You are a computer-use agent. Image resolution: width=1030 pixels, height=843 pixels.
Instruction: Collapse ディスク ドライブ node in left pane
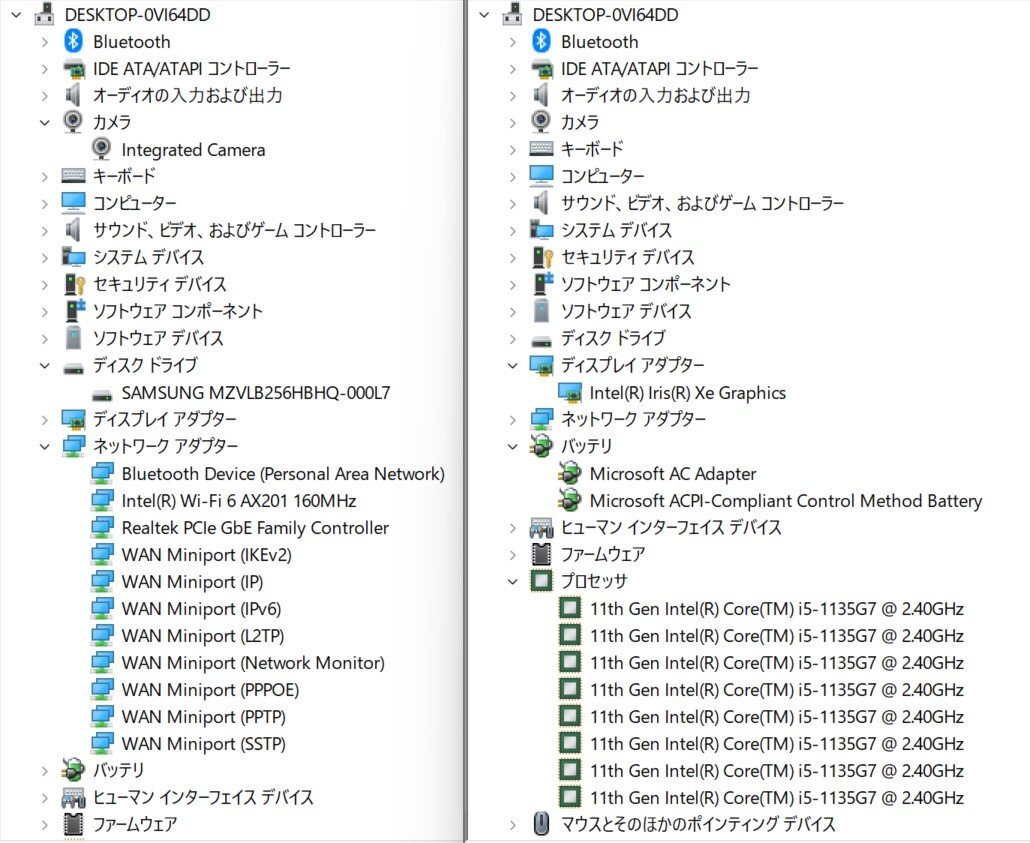pyautogui.click(x=45, y=365)
